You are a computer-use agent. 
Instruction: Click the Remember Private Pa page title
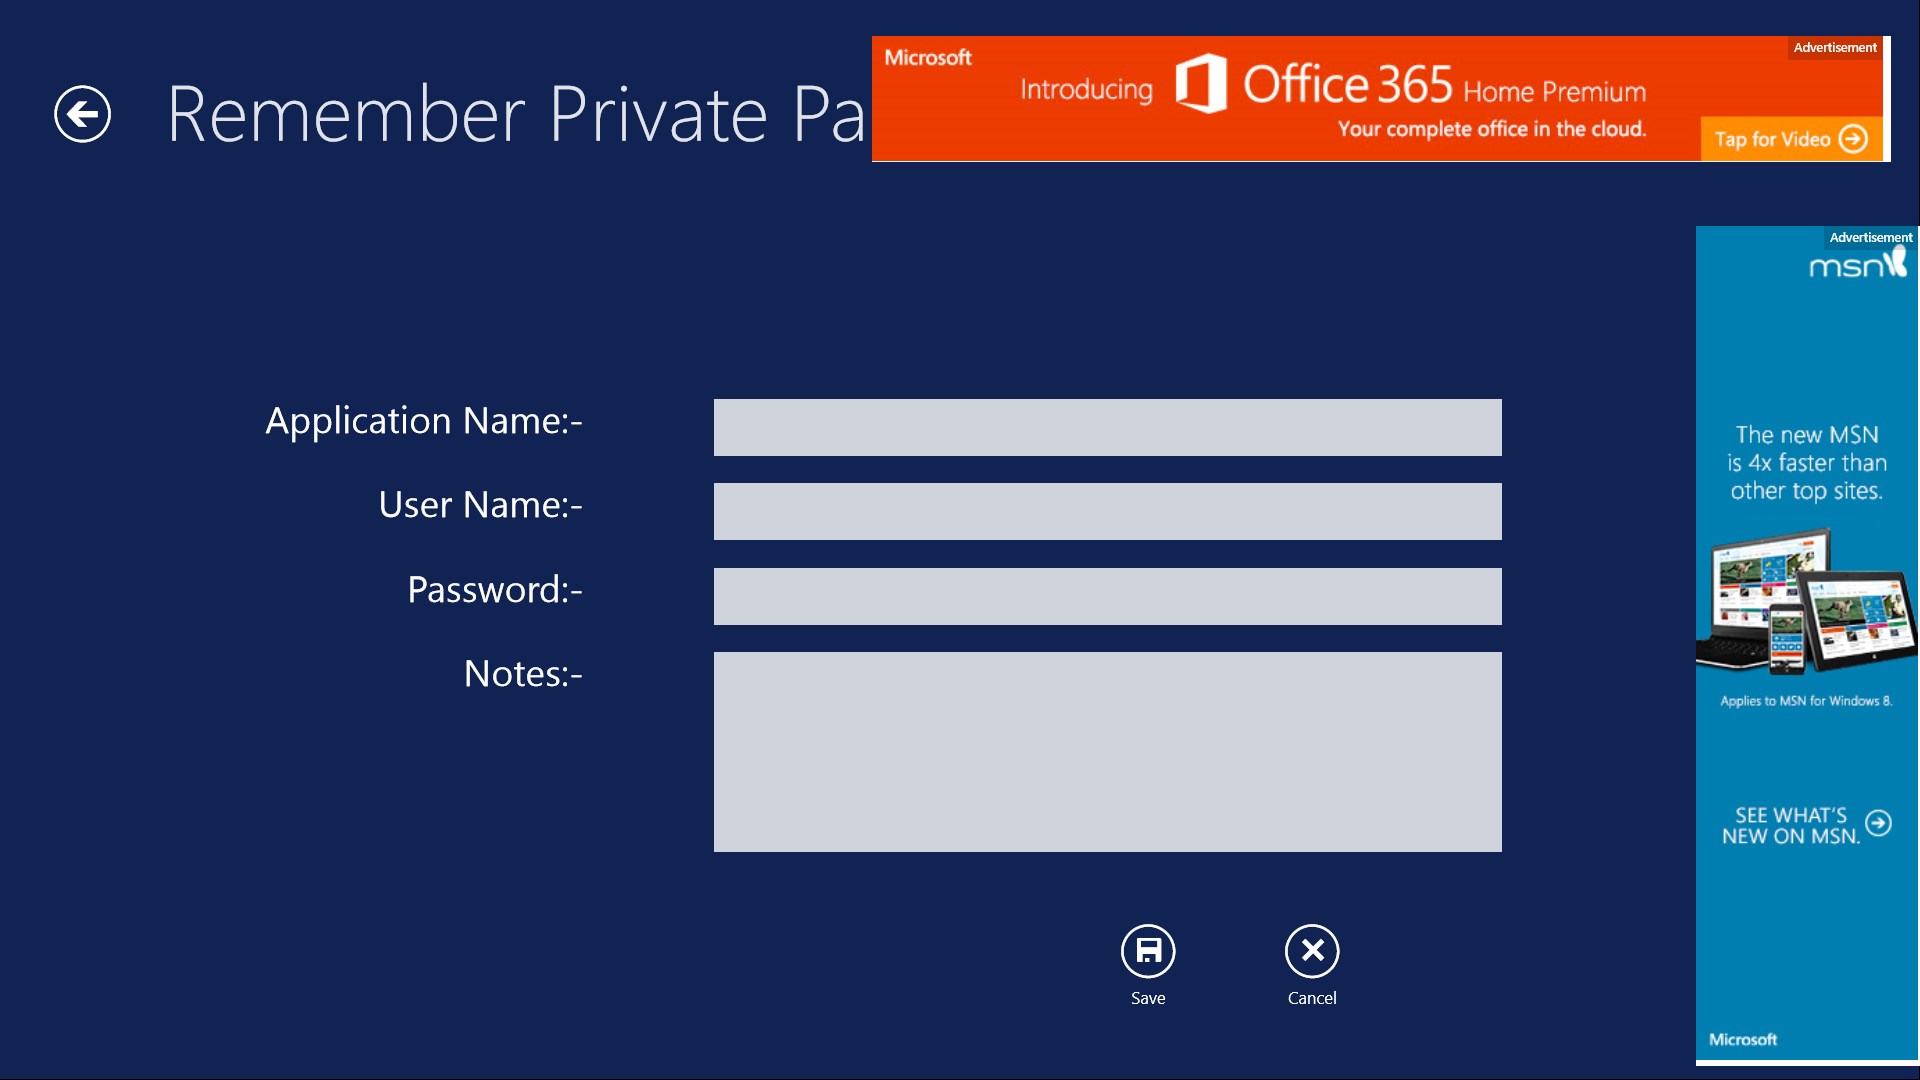tap(515, 115)
